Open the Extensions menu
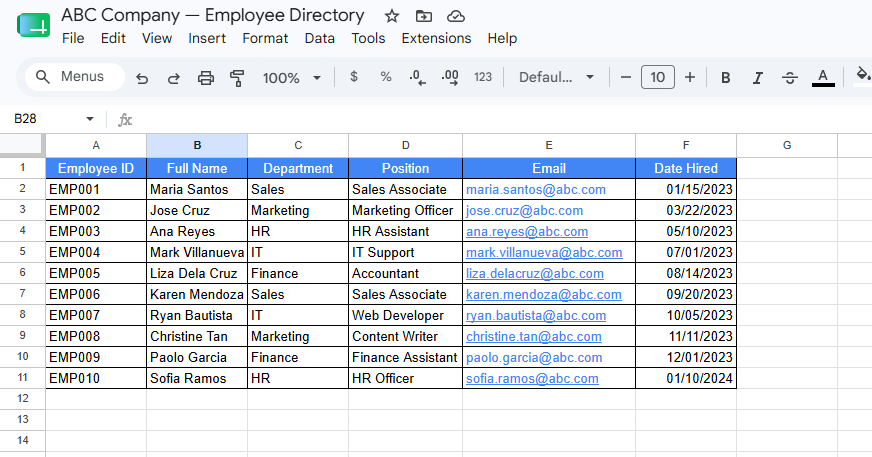Screen dimensions: 872x457 [x=436, y=38]
